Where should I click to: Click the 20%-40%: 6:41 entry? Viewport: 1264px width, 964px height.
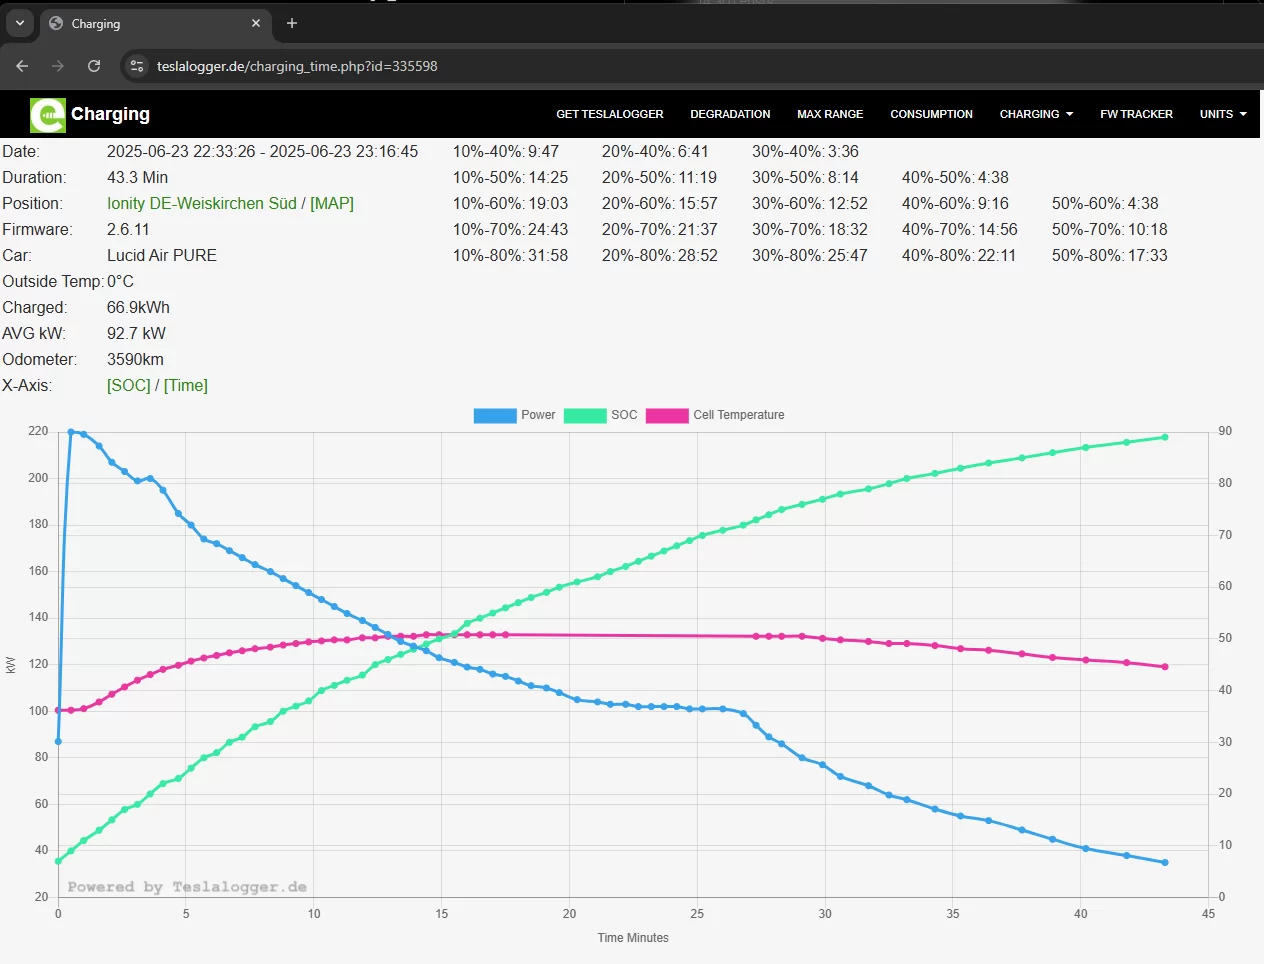click(655, 151)
